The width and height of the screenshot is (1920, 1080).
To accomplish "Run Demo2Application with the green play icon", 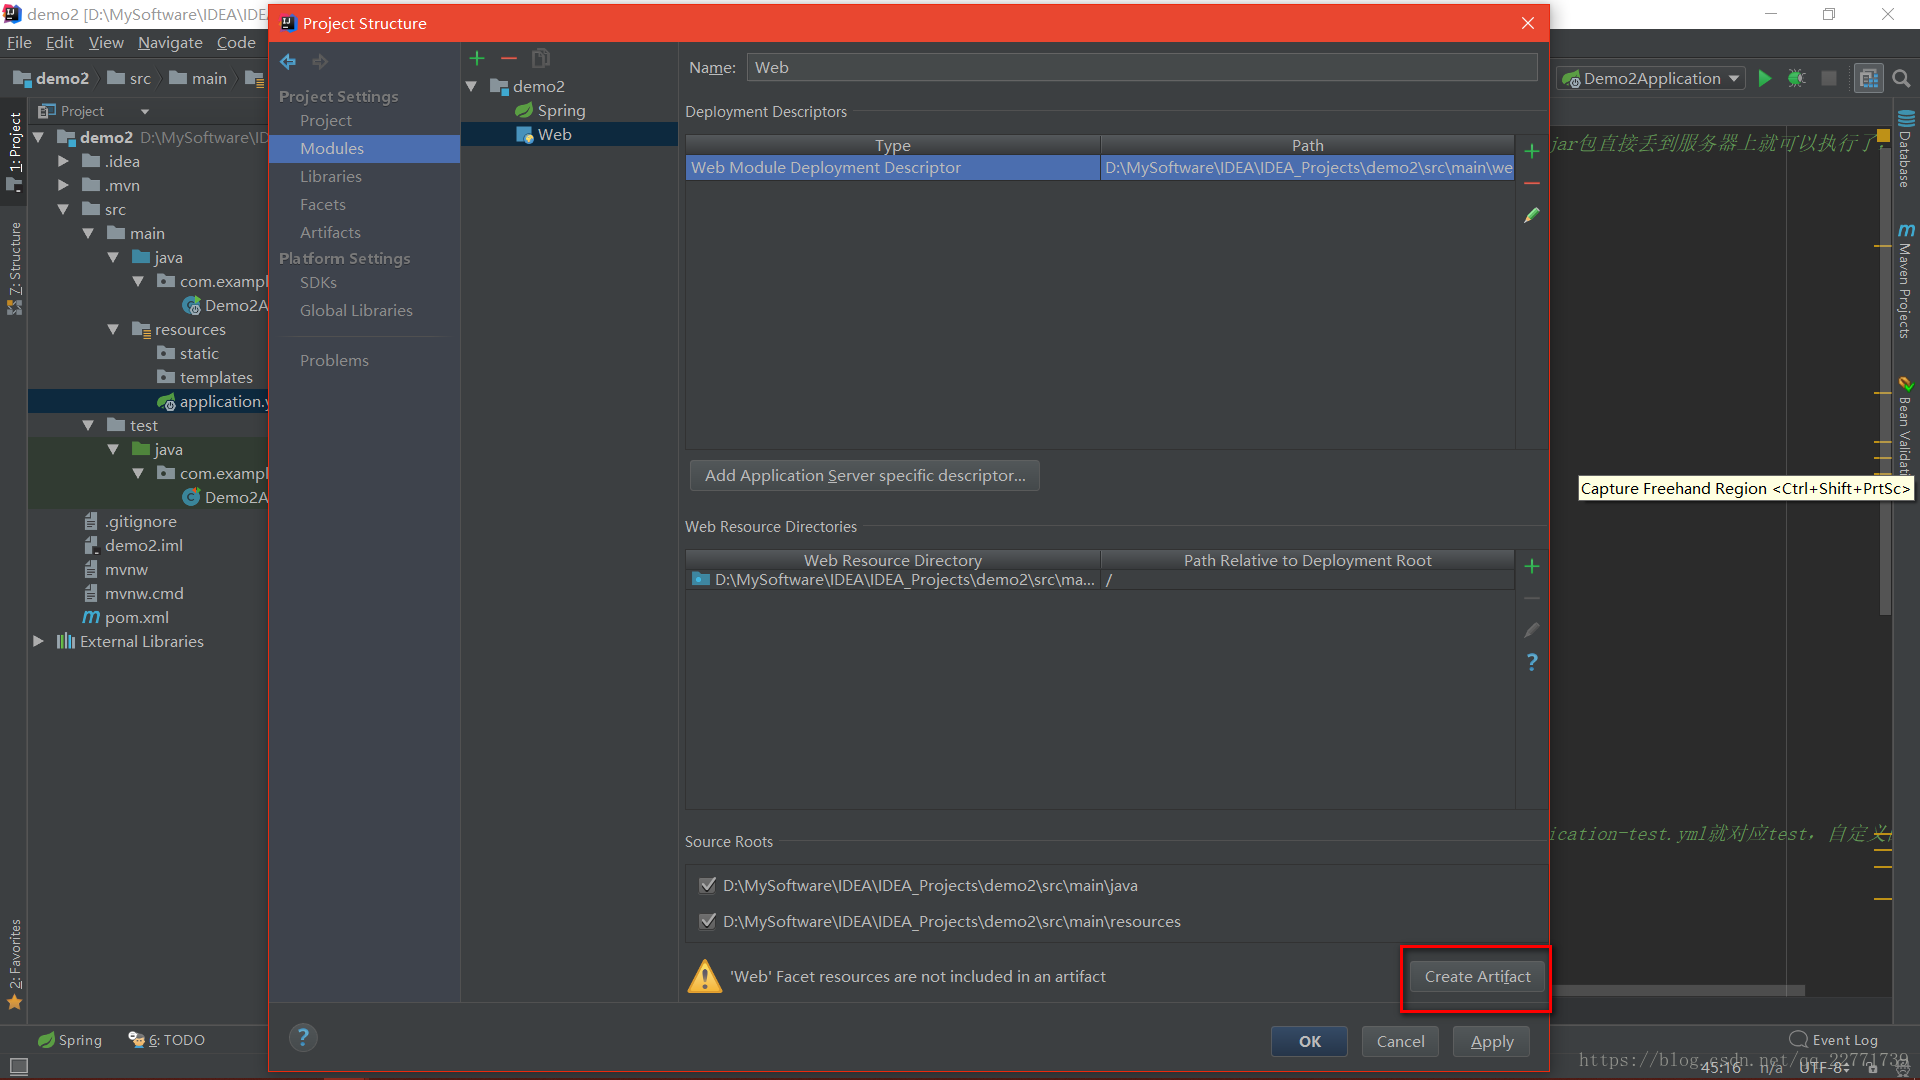I will [x=1765, y=78].
